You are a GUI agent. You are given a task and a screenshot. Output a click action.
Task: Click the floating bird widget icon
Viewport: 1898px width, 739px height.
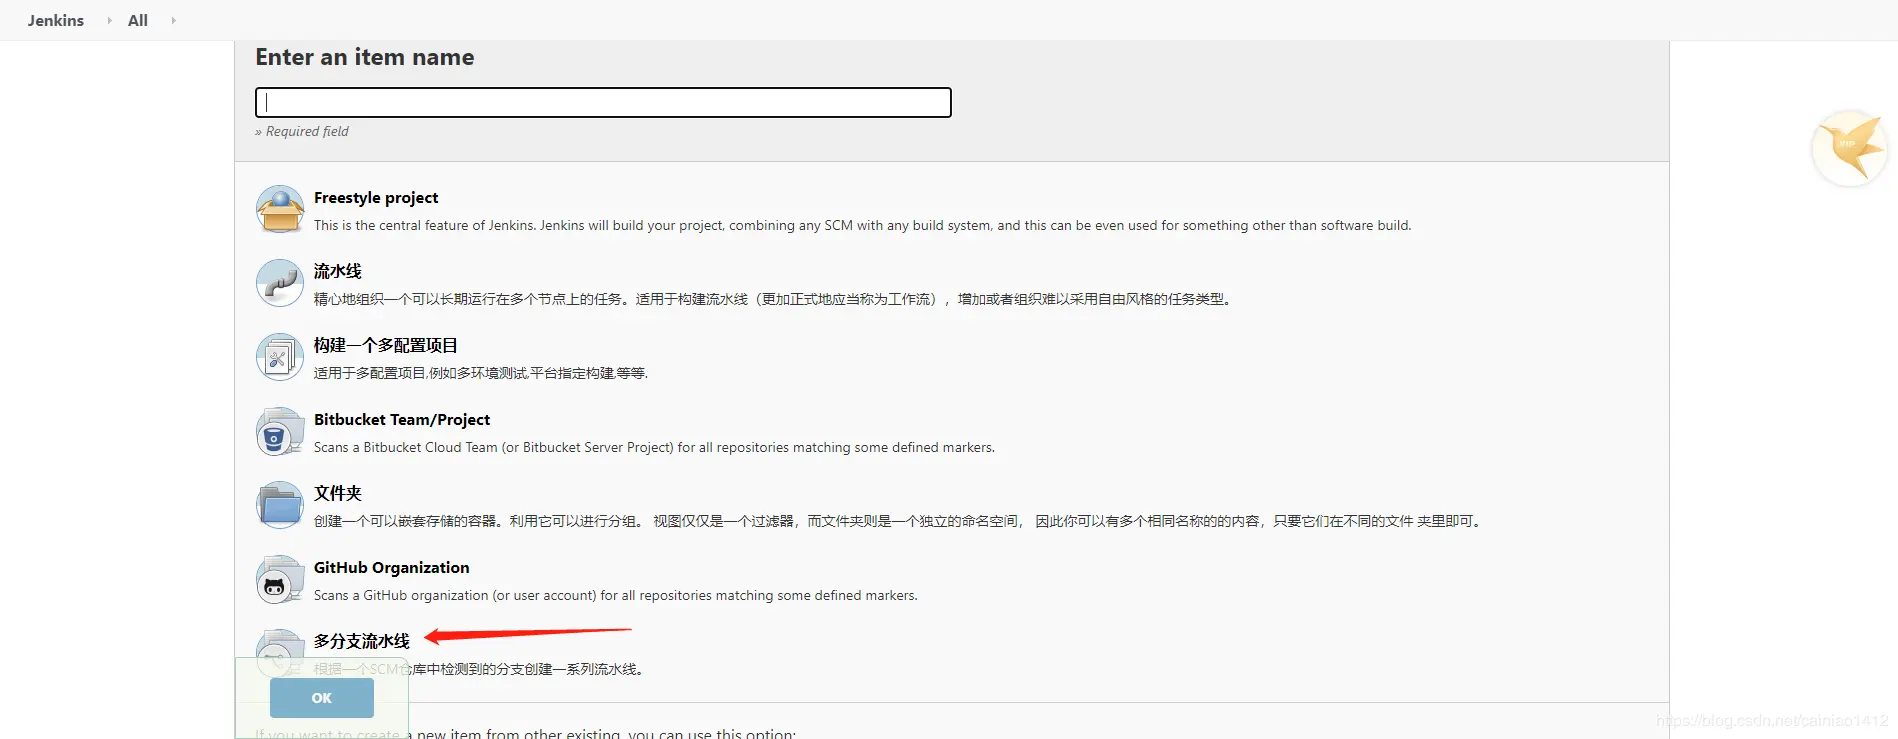pos(1850,148)
